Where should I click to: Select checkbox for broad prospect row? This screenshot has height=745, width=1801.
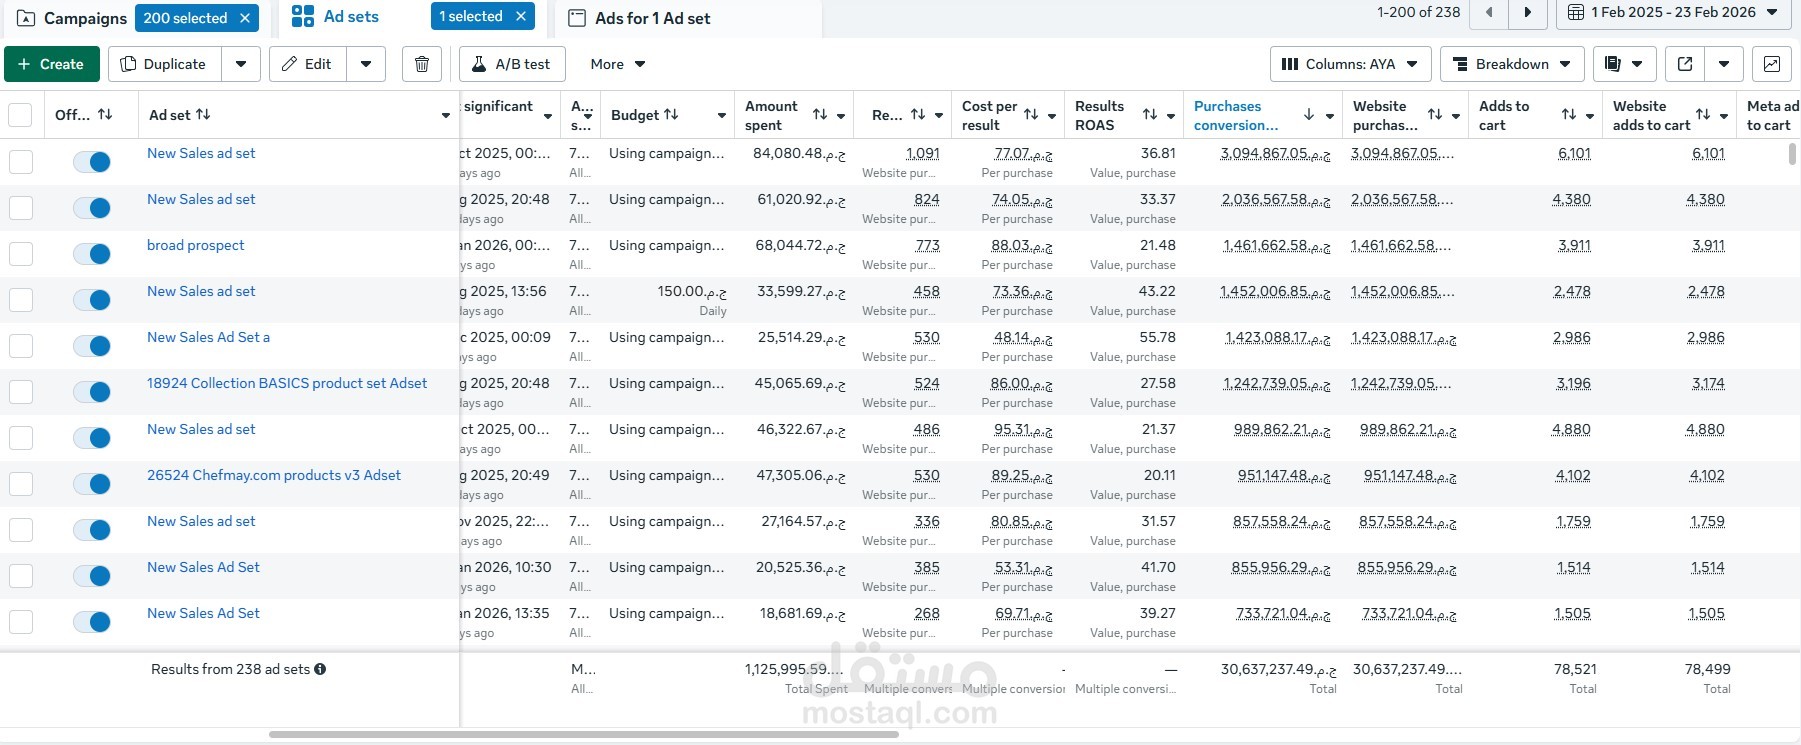click(21, 254)
